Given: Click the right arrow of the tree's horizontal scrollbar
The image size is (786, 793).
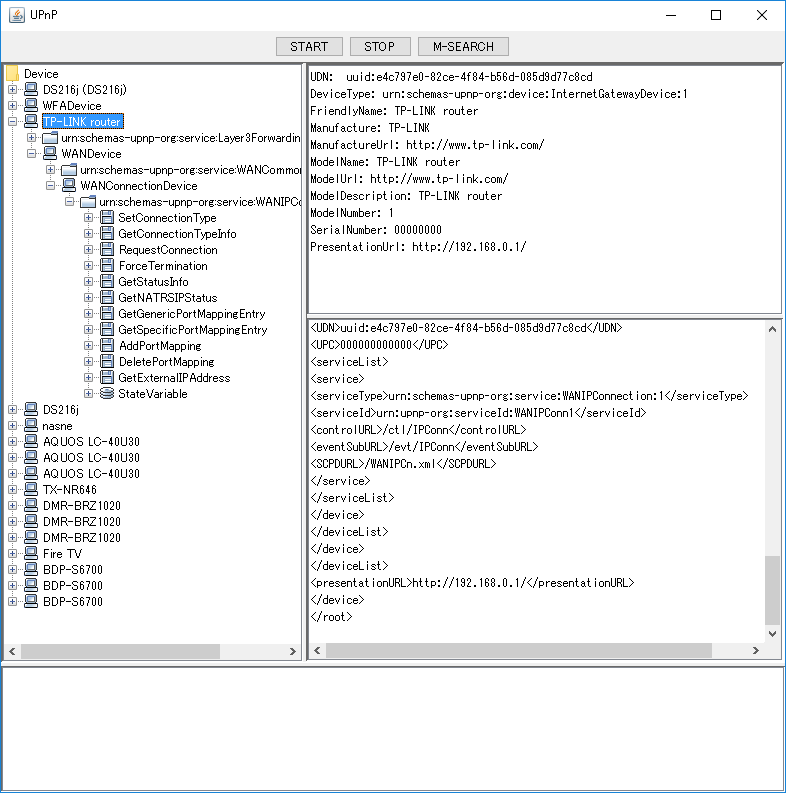Looking at the screenshot, I should (x=292, y=651).
